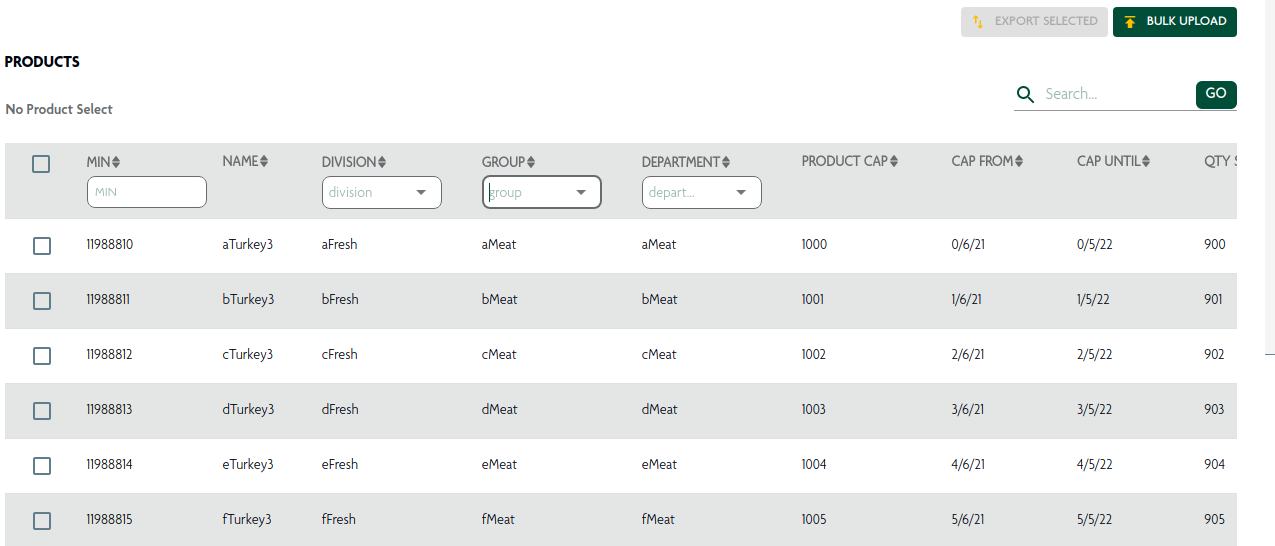Click the PRODUCTS heading

42,62
